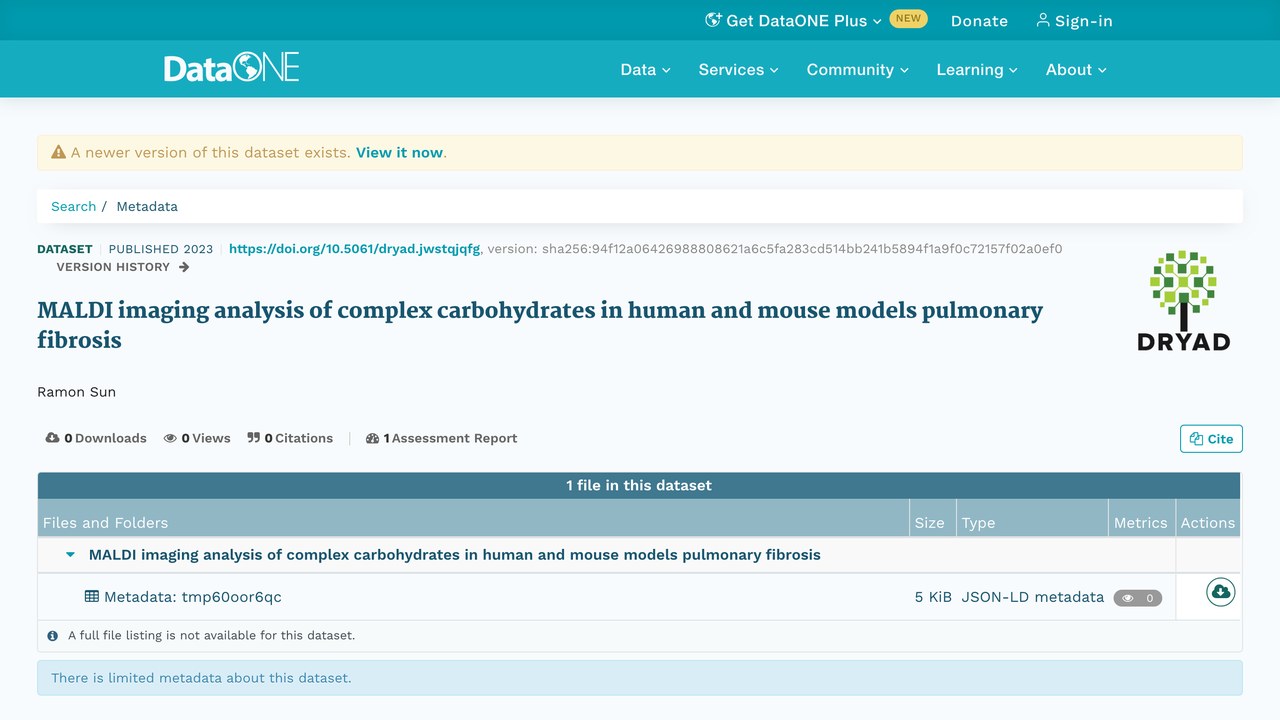The width and height of the screenshot is (1280, 720).
Task: Click the NEW badge
Action: click(x=908, y=18)
